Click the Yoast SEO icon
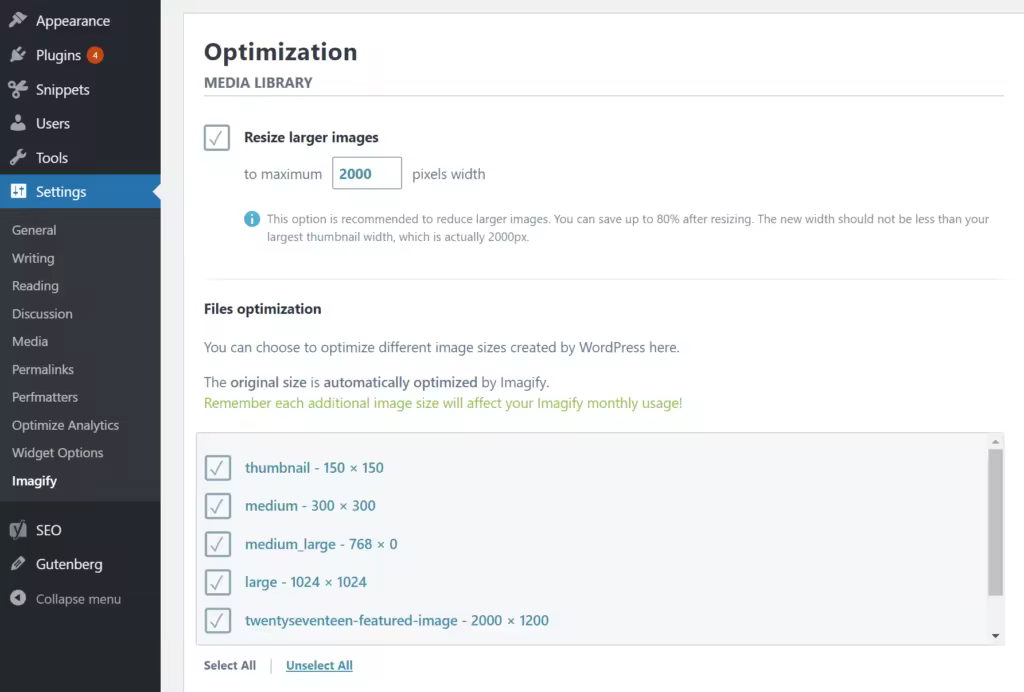 18,529
